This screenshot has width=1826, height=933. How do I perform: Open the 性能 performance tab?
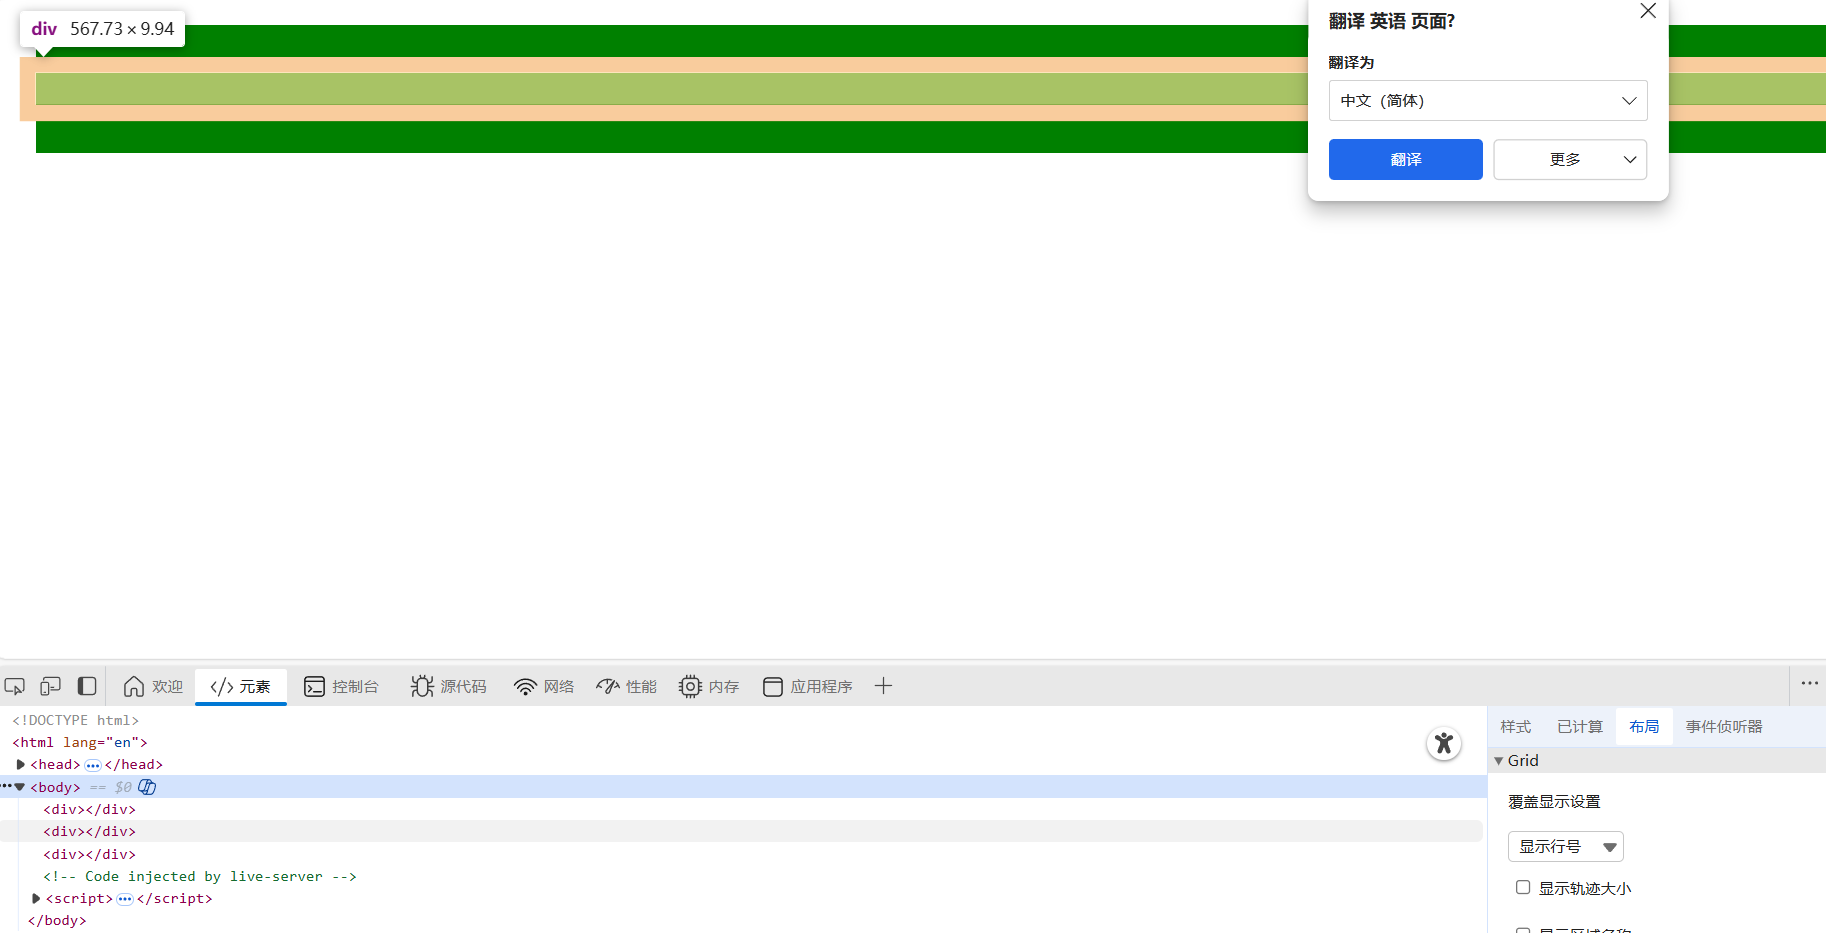pyautogui.click(x=627, y=687)
